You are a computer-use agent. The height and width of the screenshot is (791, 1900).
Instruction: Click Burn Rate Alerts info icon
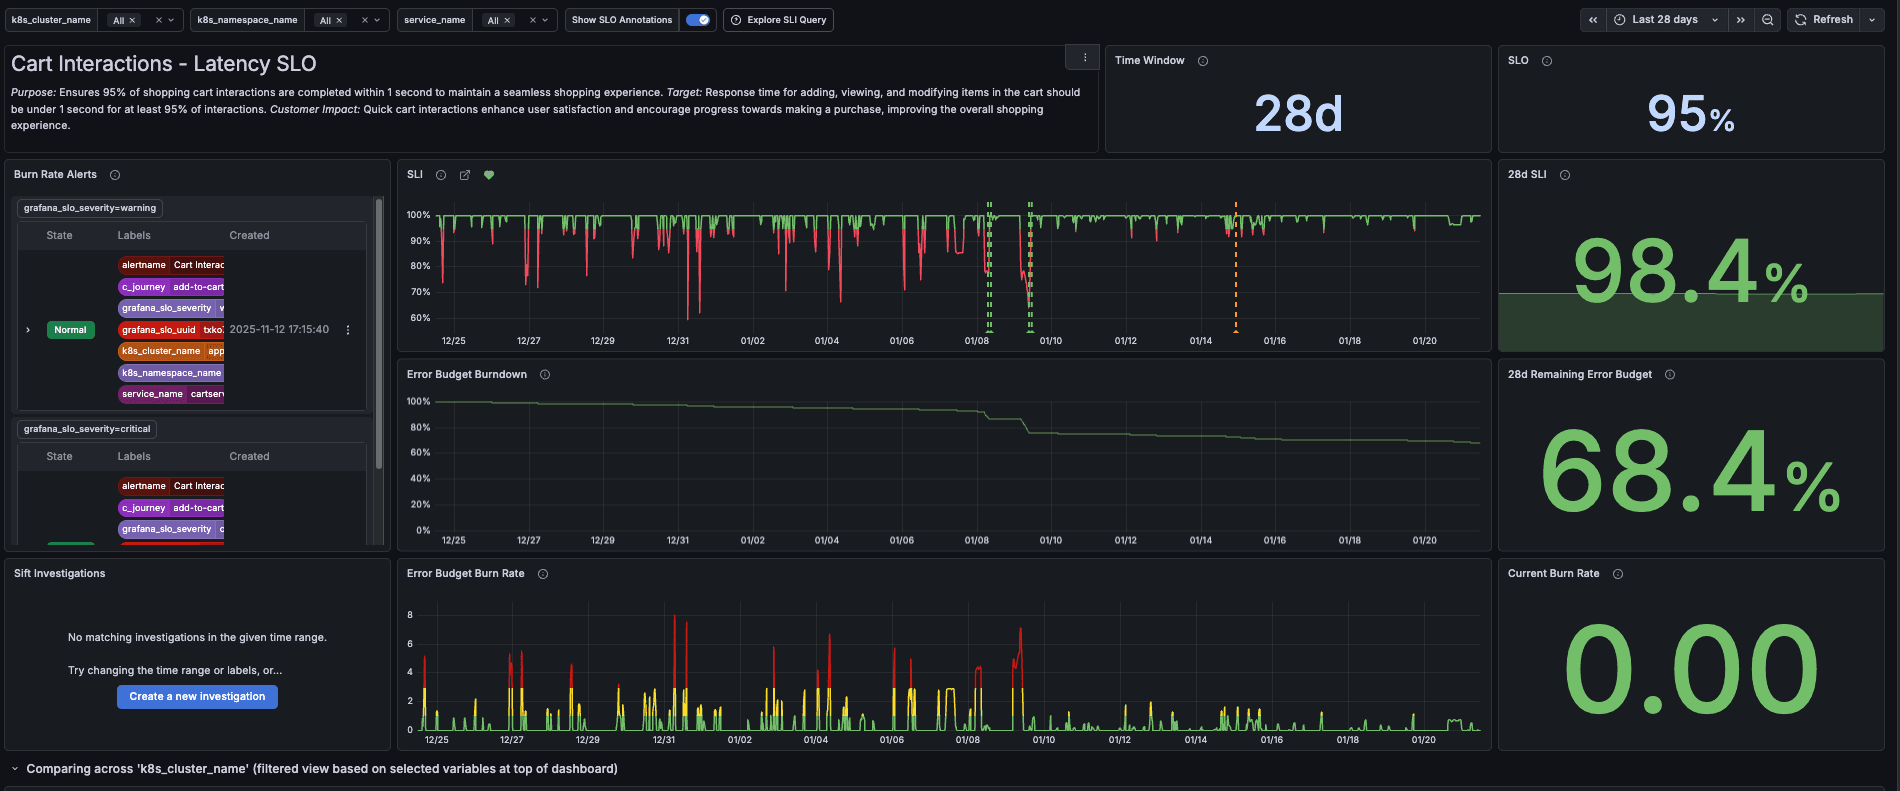click(115, 175)
